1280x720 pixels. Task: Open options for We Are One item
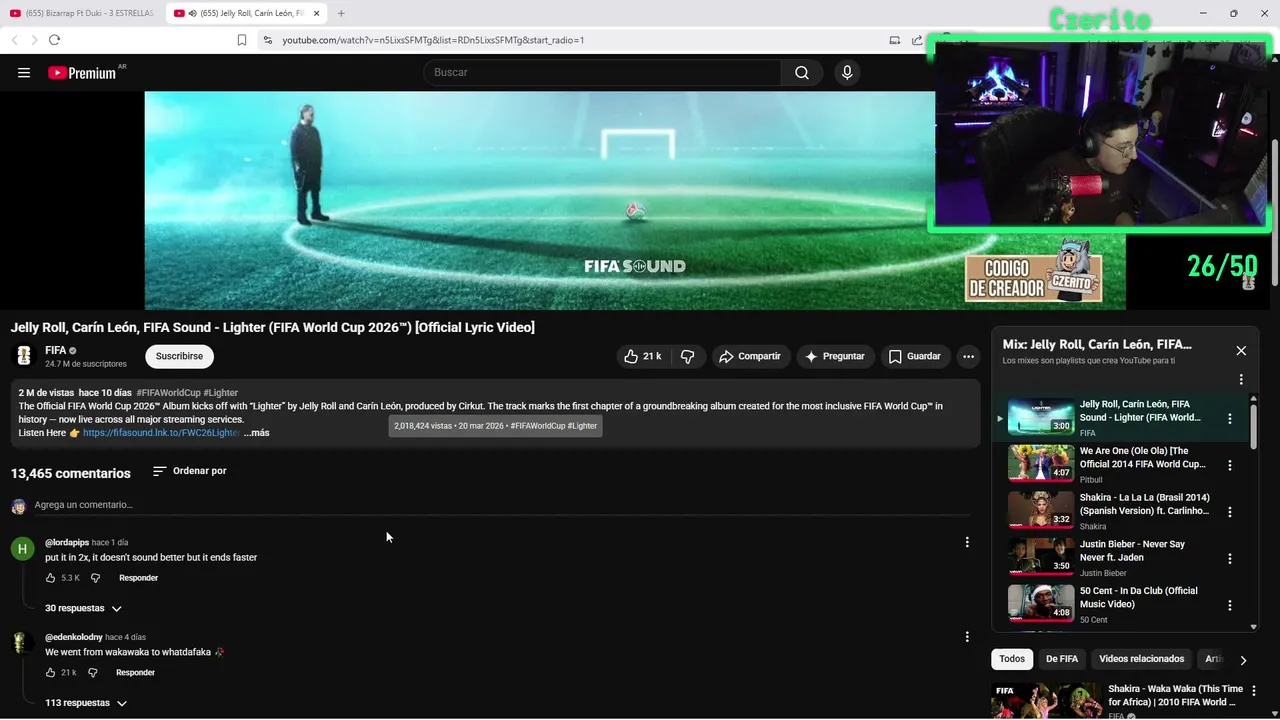pos(1230,465)
